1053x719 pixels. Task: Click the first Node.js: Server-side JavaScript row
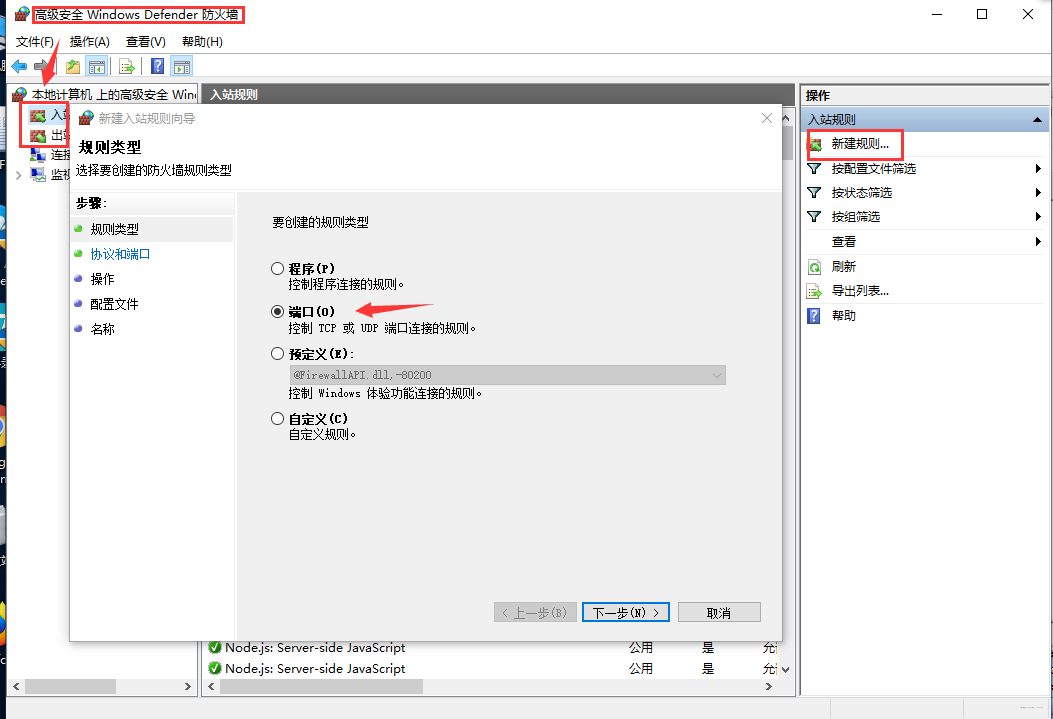491,648
